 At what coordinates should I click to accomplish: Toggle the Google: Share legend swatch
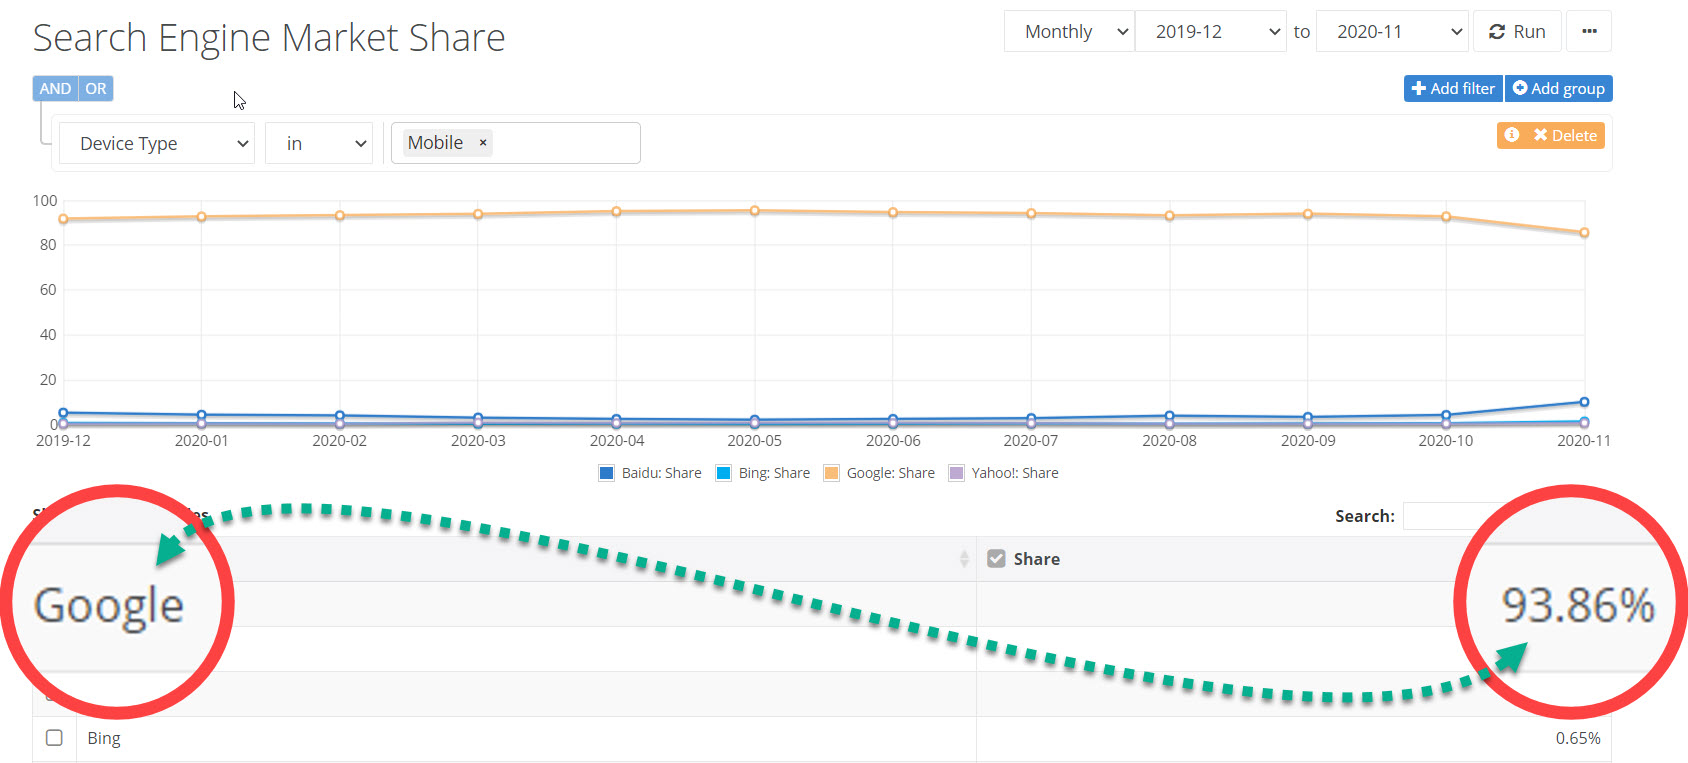click(831, 473)
